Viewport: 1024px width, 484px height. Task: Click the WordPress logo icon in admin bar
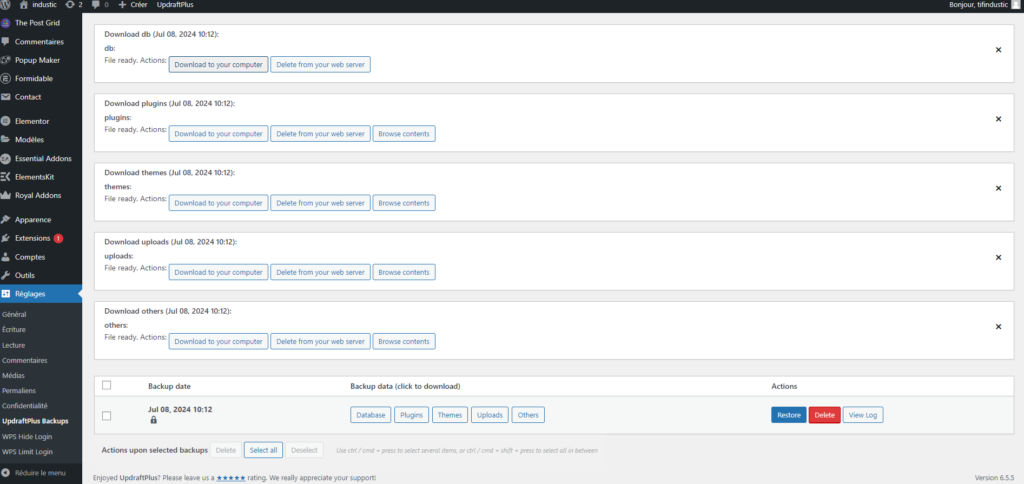click(7, 5)
